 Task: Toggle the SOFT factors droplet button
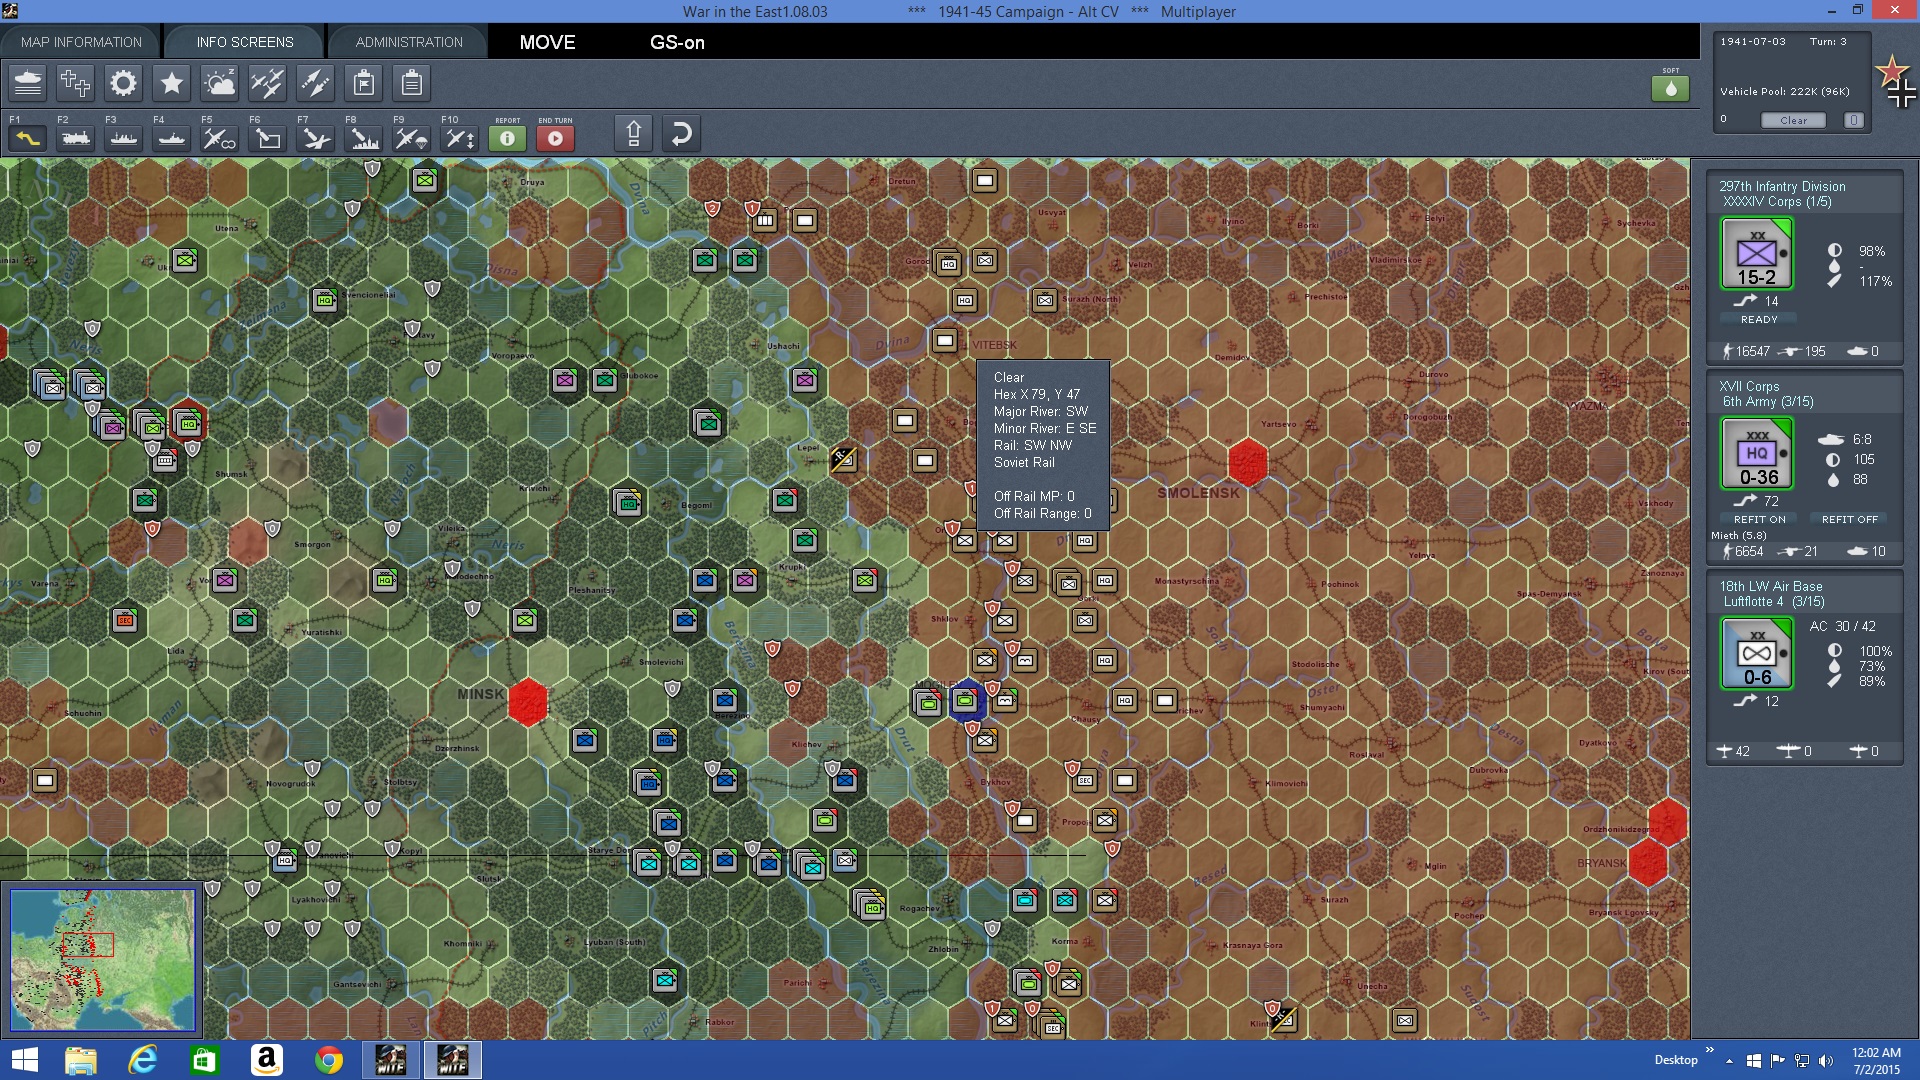click(x=1671, y=89)
